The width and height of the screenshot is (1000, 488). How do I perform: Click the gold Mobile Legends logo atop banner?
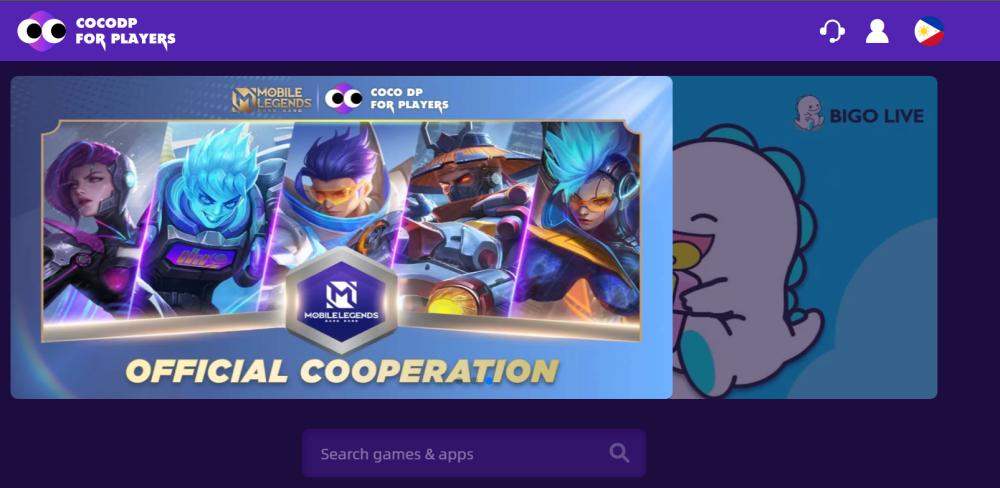point(272,100)
